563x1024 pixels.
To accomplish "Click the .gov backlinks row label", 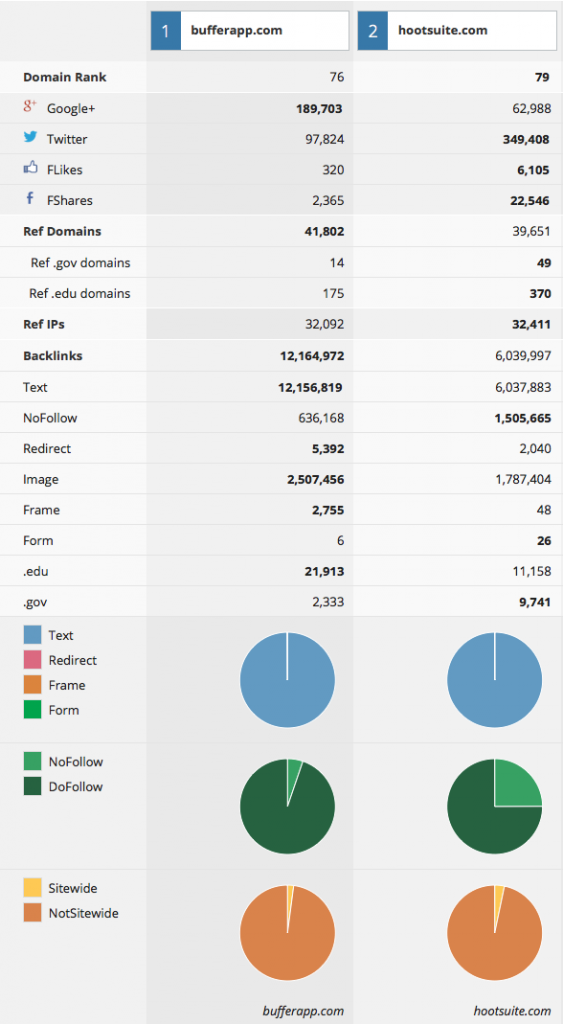I will pos(35,603).
